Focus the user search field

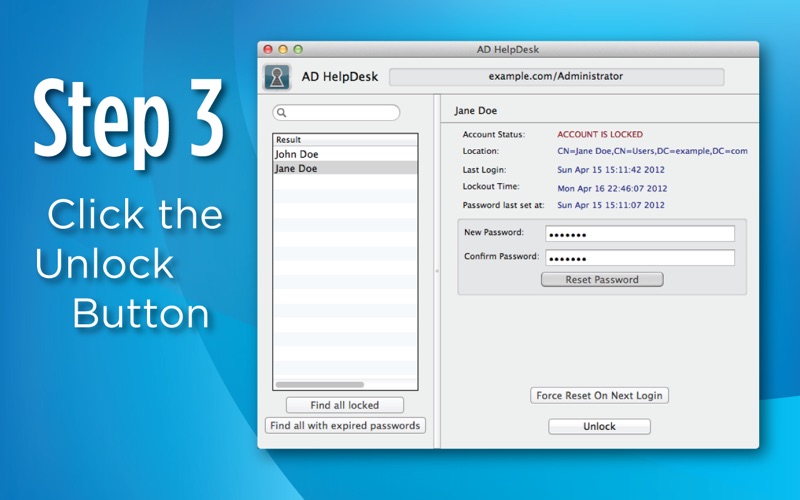pyautogui.click(x=336, y=113)
